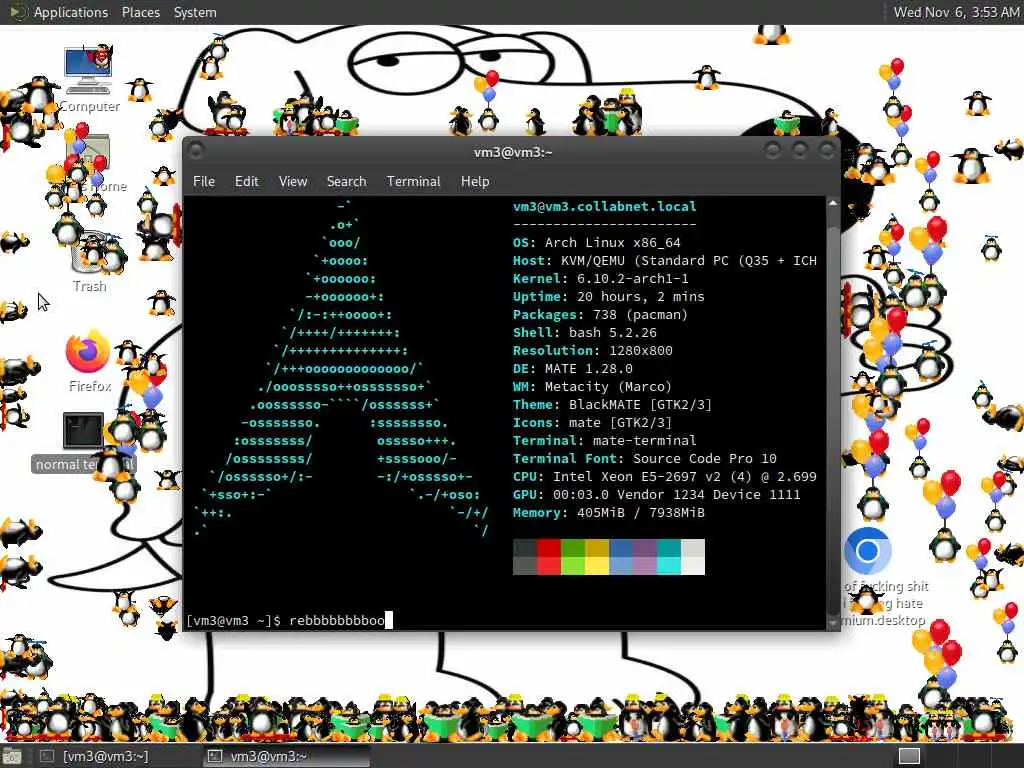Screen dimensions: 1024x768
Task: Open the Edit menu in terminal
Action: 246,182
